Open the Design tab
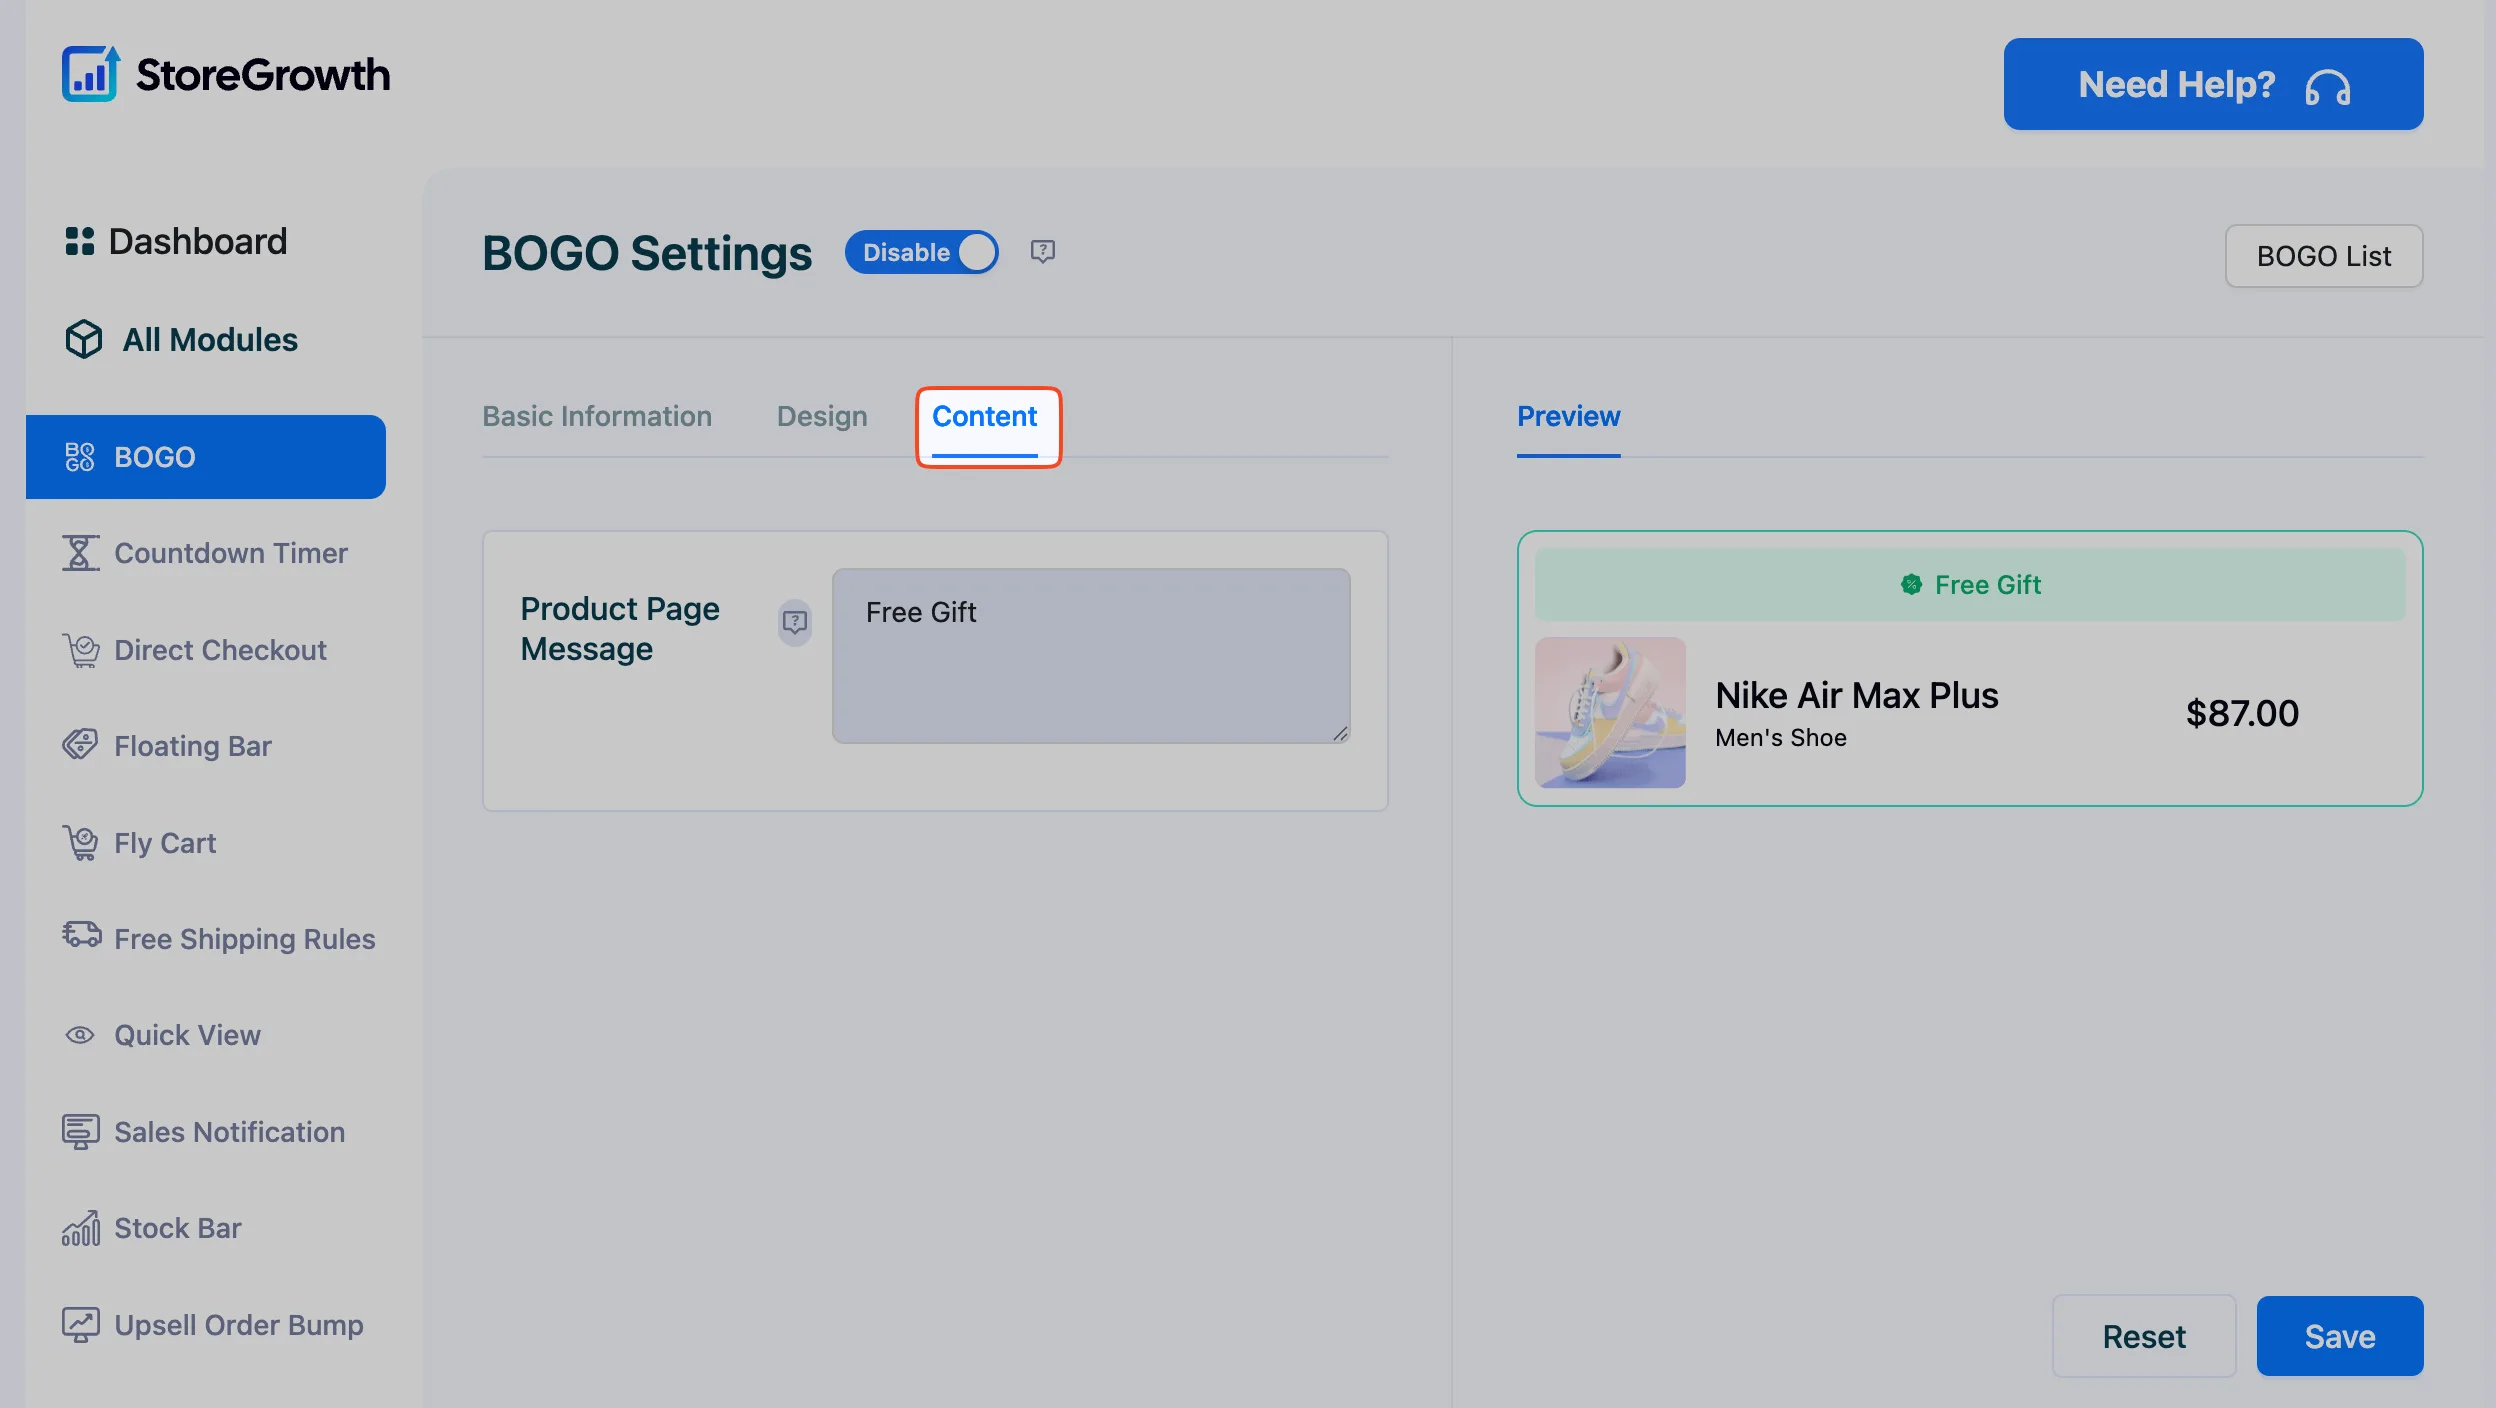This screenshot has height=1408, width=2496. tap(822, 416)
